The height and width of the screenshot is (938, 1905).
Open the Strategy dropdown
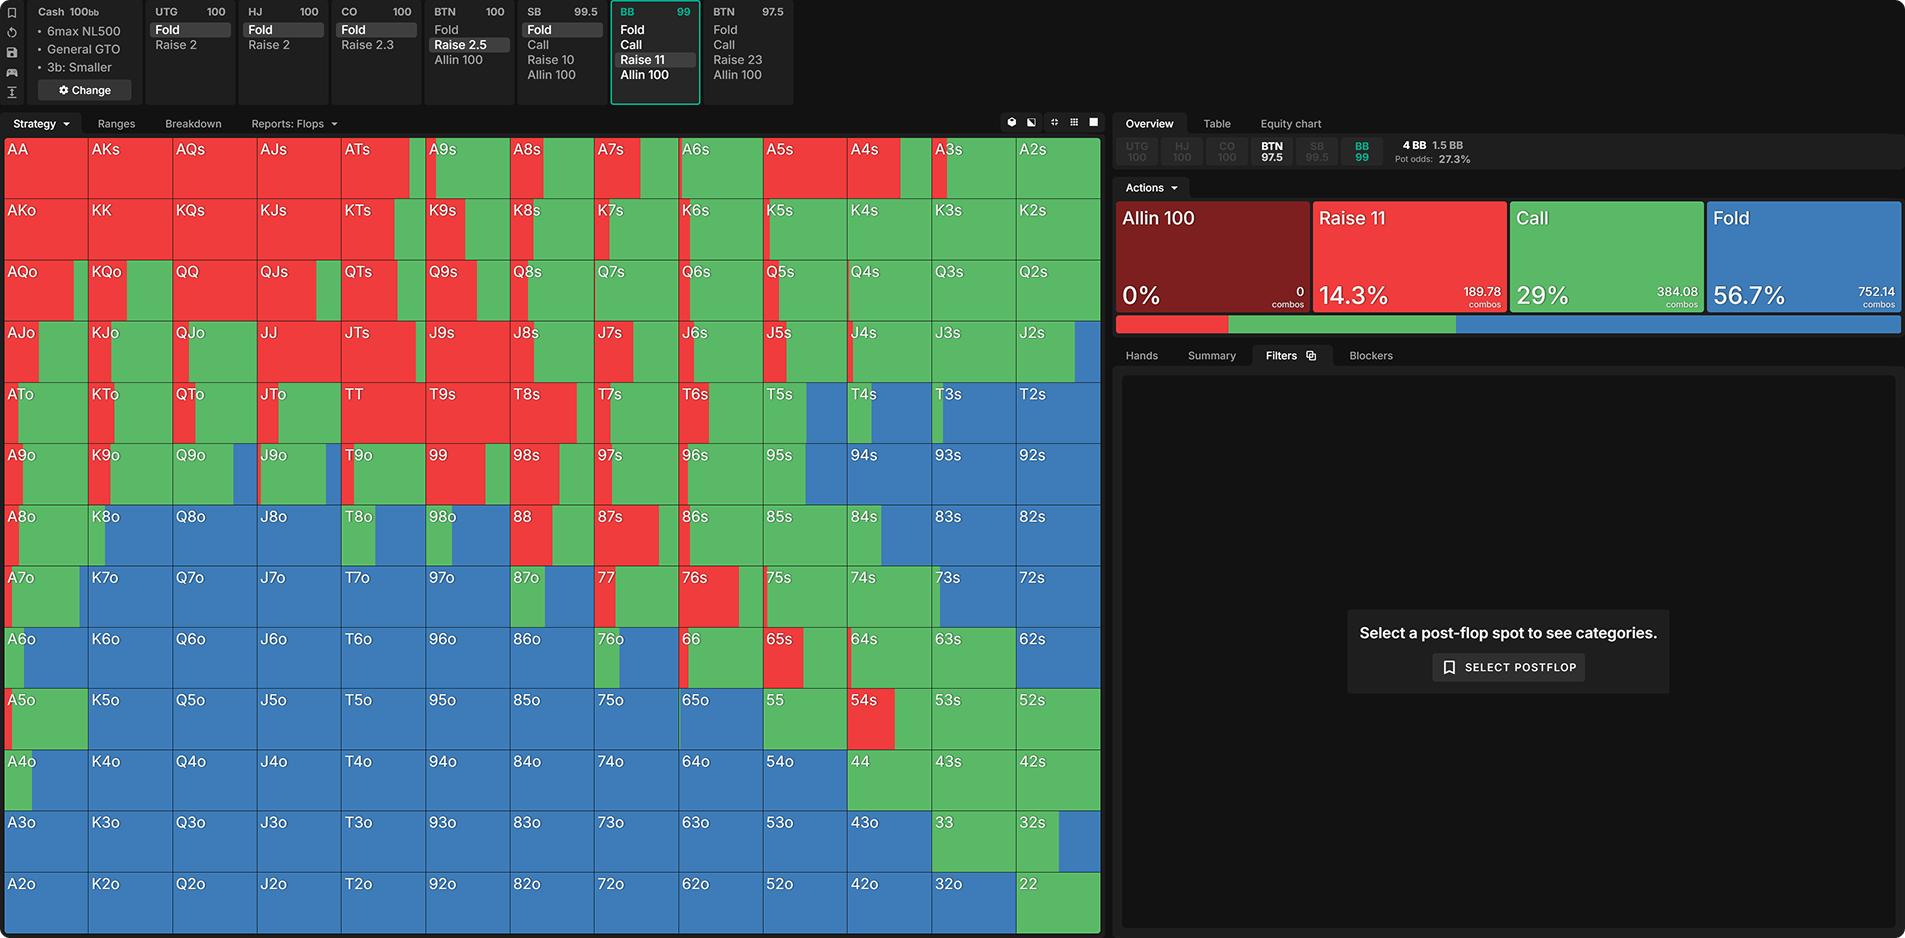41,124
